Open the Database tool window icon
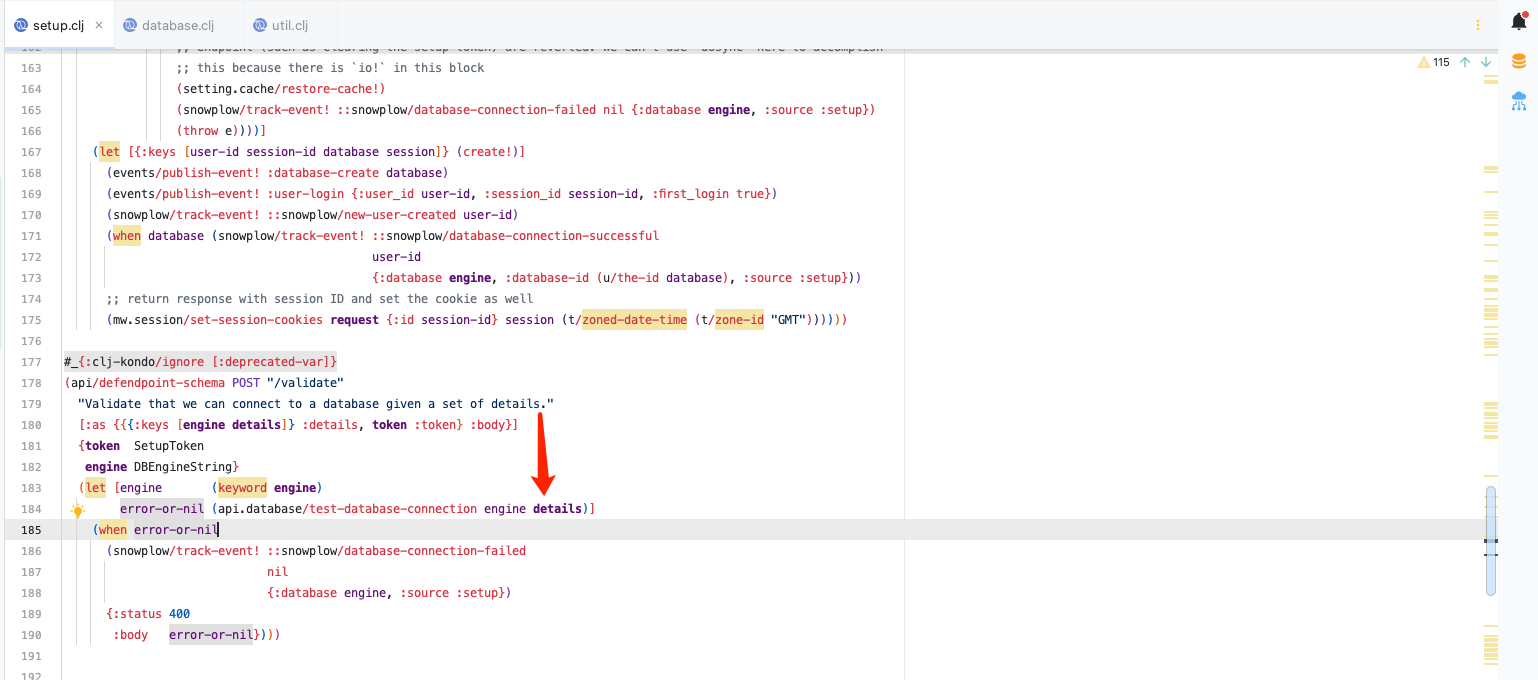 coord(1519,61)
